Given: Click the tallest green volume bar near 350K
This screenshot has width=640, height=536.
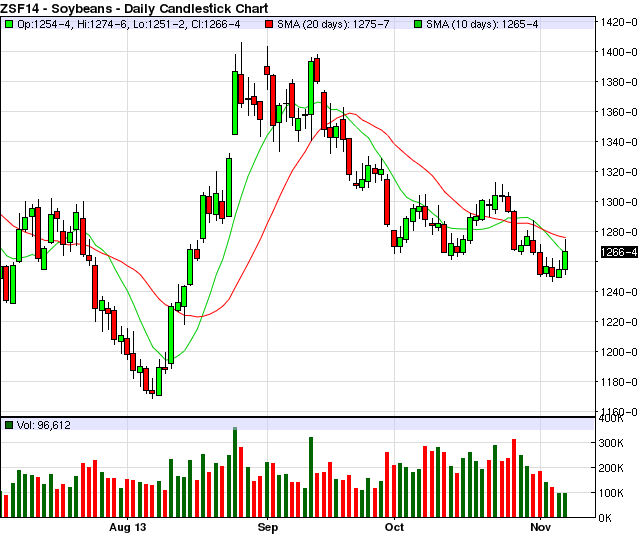Looking at the screenshot, I should click(235, 472).
